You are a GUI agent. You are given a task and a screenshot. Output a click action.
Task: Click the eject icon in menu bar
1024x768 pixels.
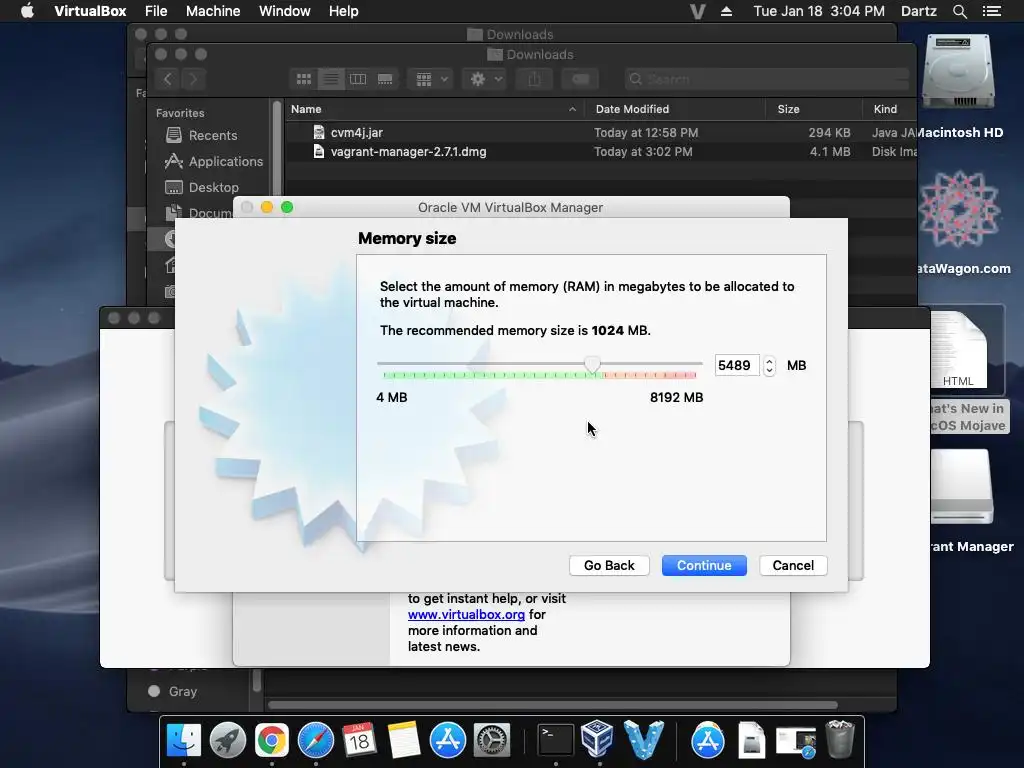click(x=726, y=11)
